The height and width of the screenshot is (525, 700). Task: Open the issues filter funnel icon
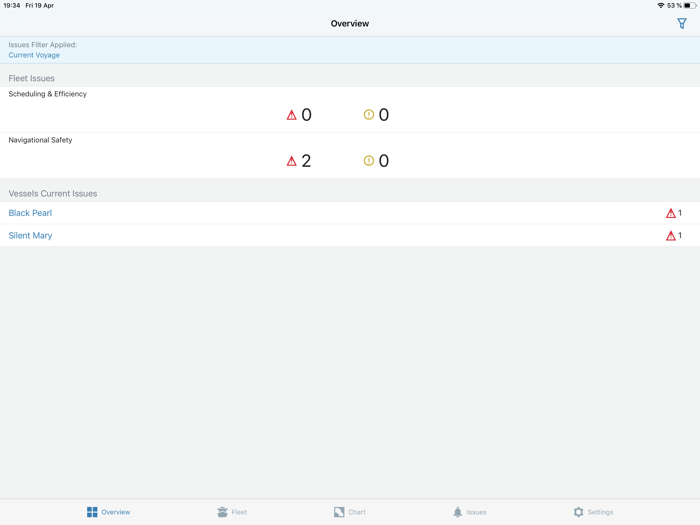682,23
